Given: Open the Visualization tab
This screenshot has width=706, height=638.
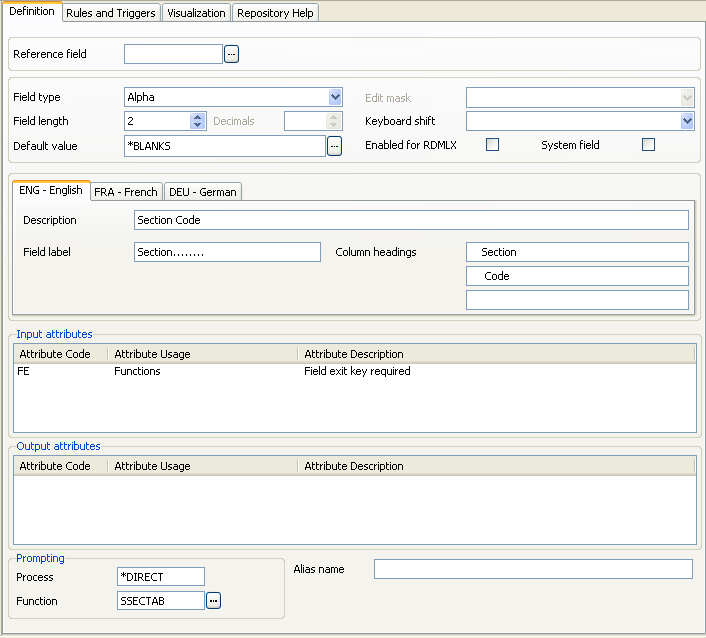Looking at the screenshot, I should (196, 13).
